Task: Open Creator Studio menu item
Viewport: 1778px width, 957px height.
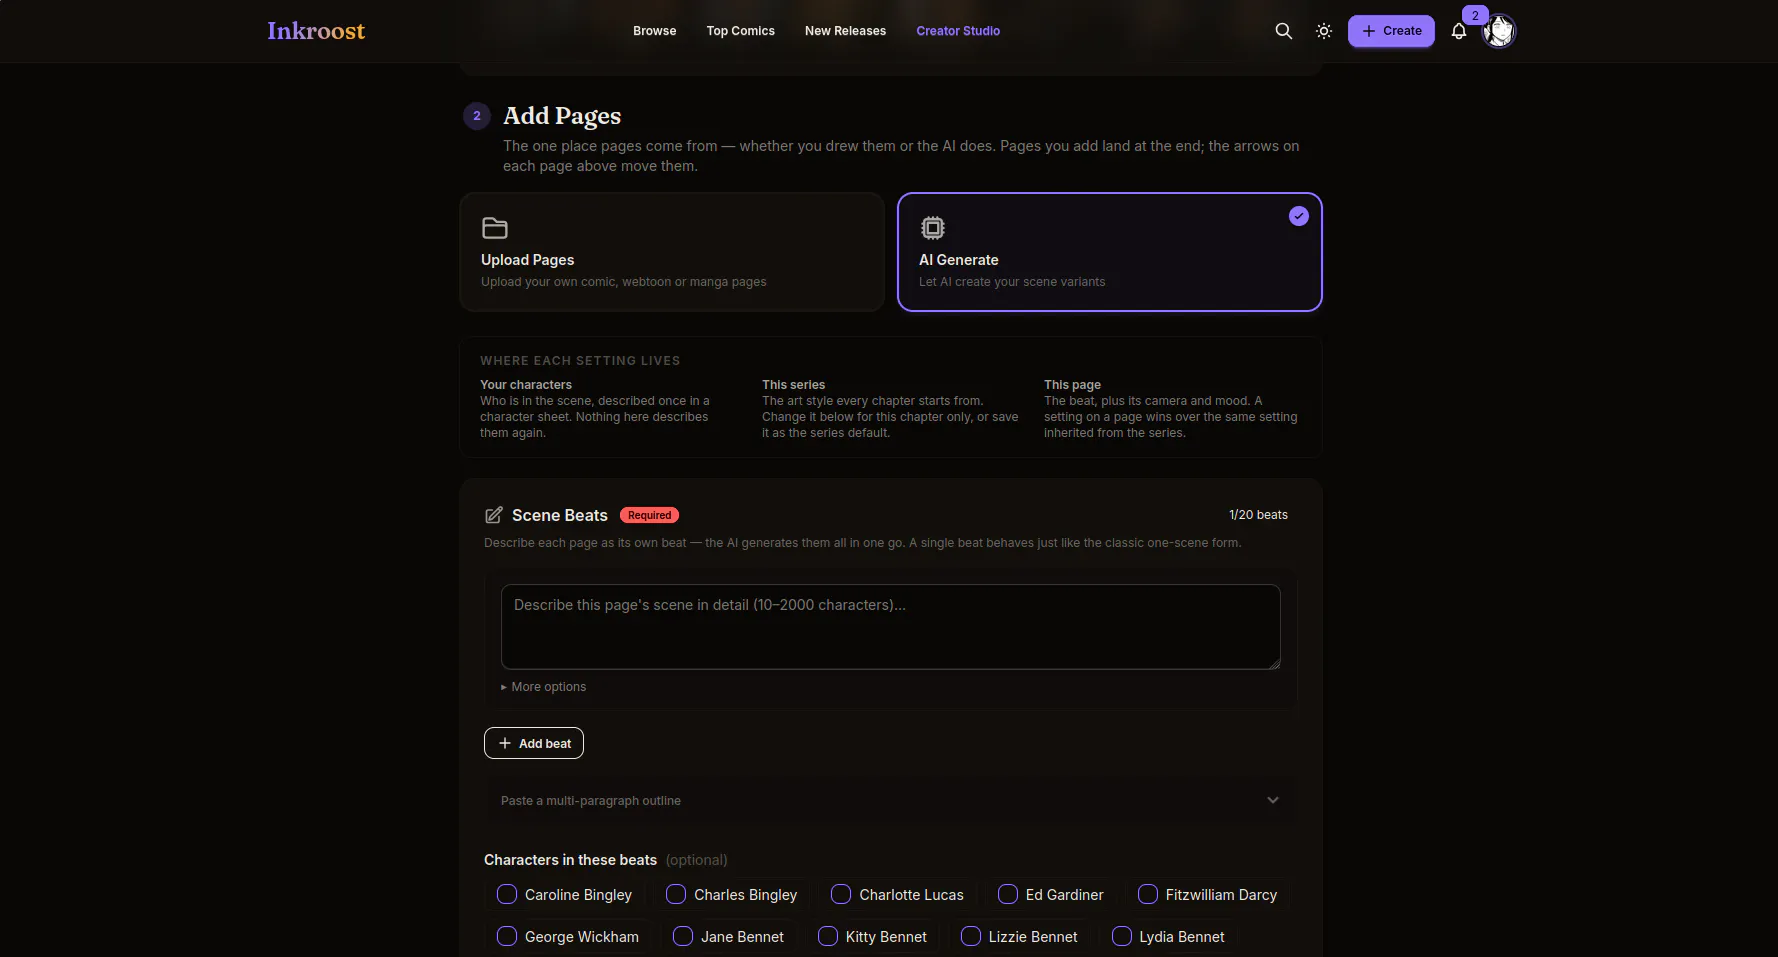Action: tap(958, 31)
